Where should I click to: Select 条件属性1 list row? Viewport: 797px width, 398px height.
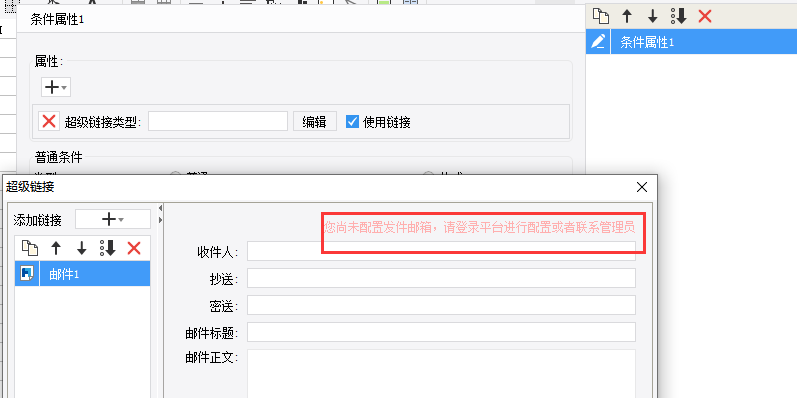coord(691,42)
